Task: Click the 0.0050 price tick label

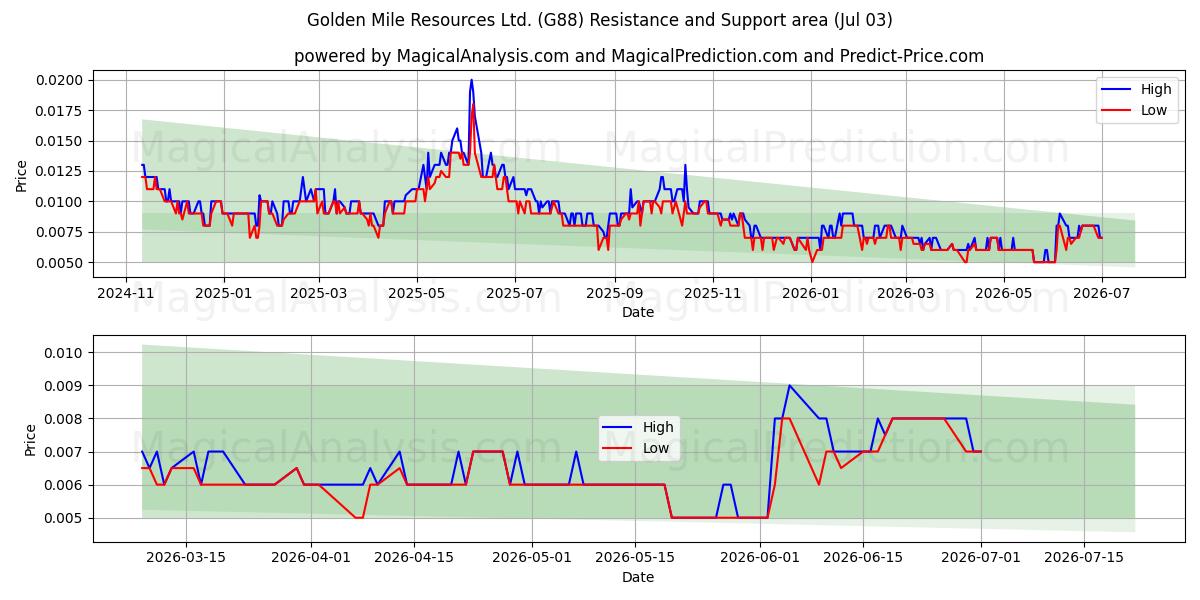Action: click(61, 263)
